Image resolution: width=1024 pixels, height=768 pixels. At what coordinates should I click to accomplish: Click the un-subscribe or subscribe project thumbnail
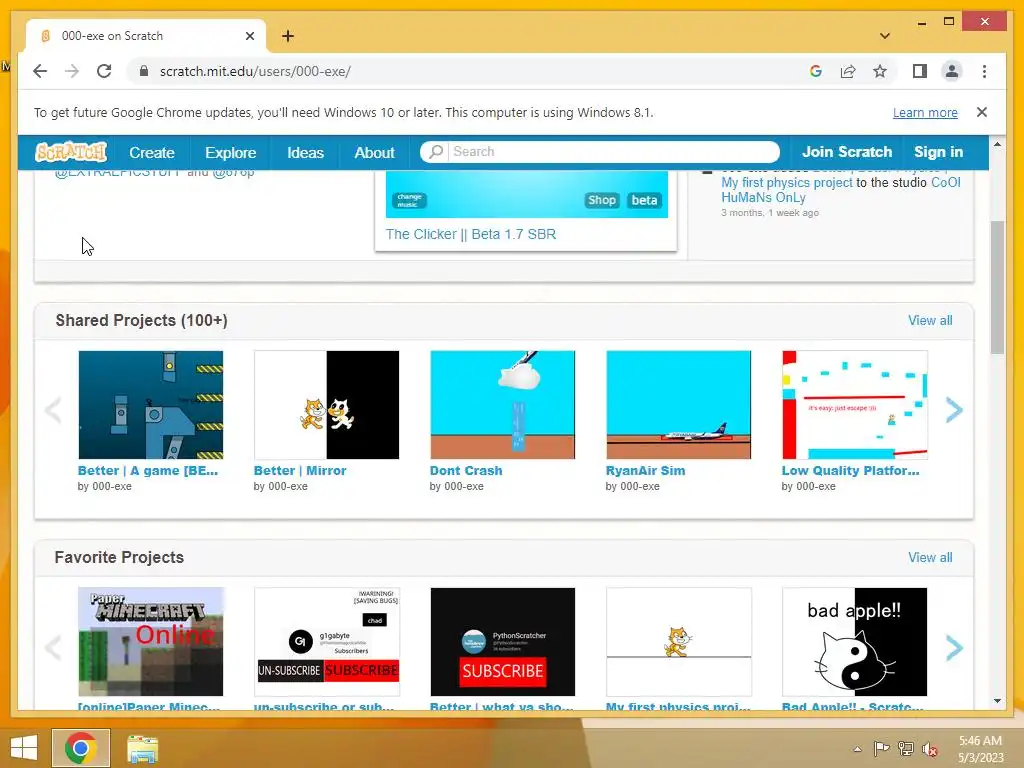pyautogui.click(x=327, y=641)
